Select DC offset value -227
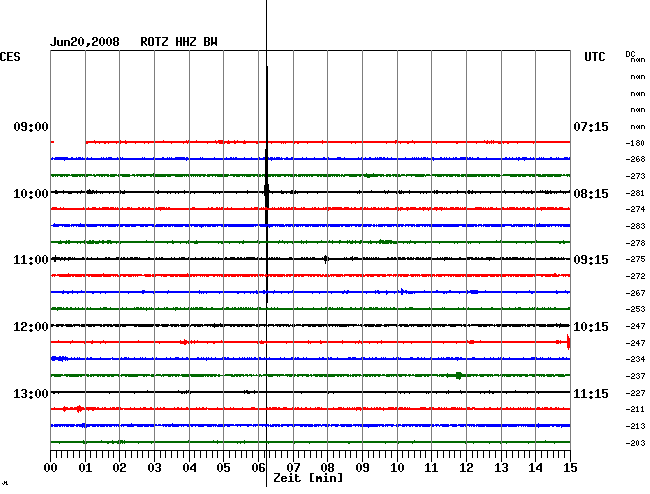Viewport: 650px width, 494px height. pos(635,393)
